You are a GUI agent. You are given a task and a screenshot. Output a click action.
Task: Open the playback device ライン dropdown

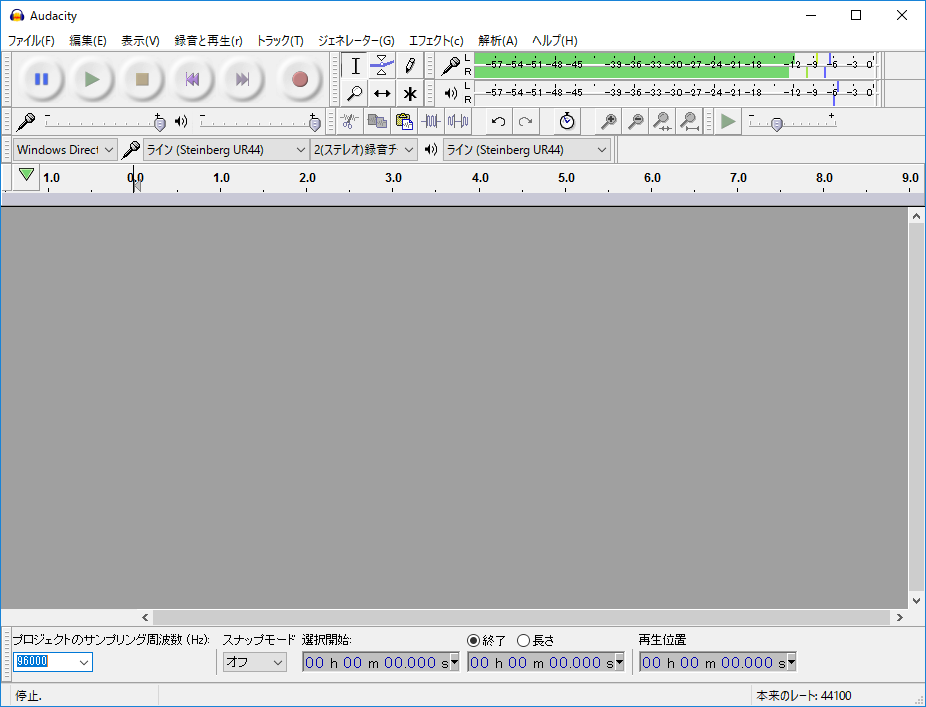(527, 150)
